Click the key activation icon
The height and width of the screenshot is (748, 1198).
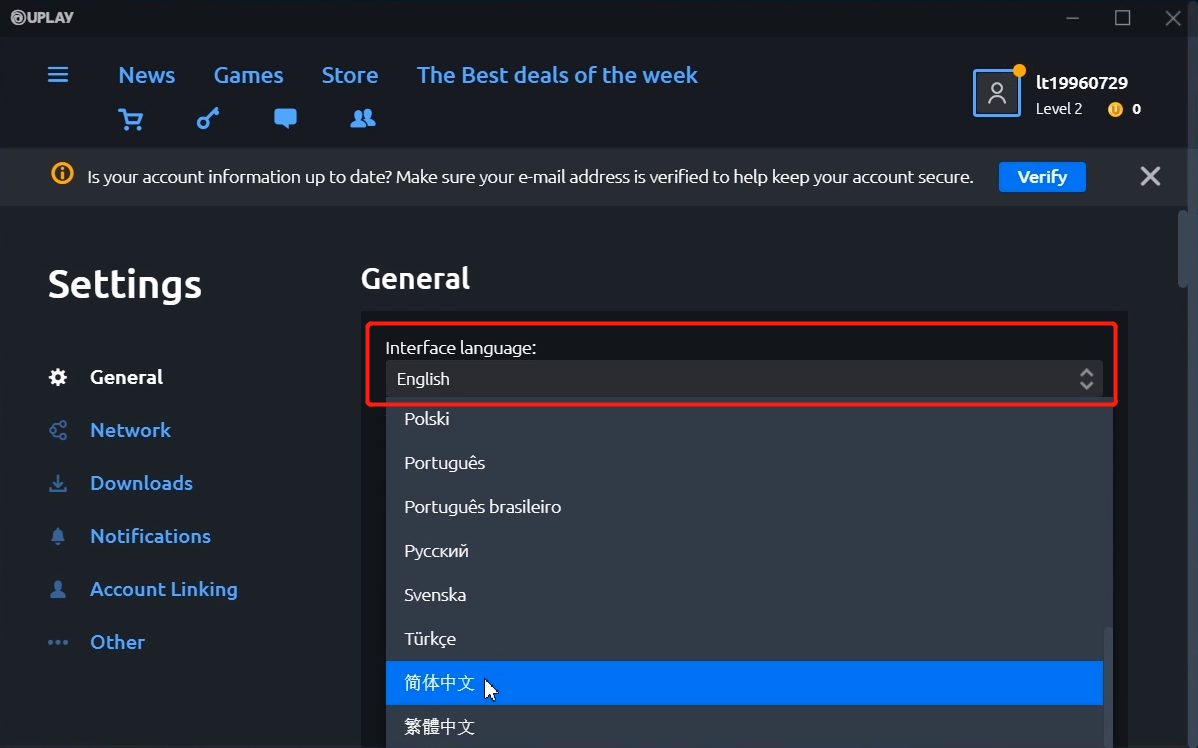pyautogui.click(x=208, y=119)
